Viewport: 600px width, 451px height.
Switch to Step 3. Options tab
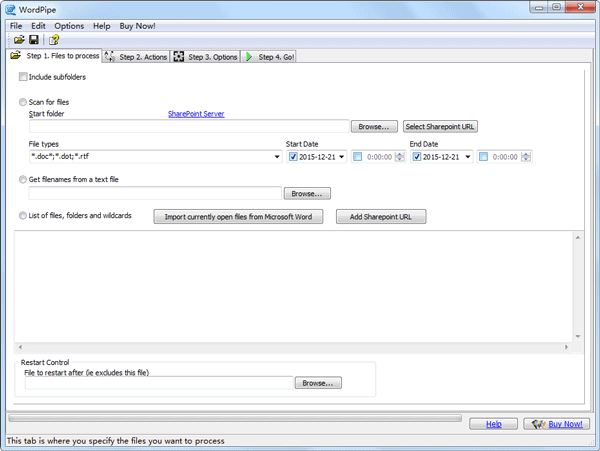click(205, 57)
